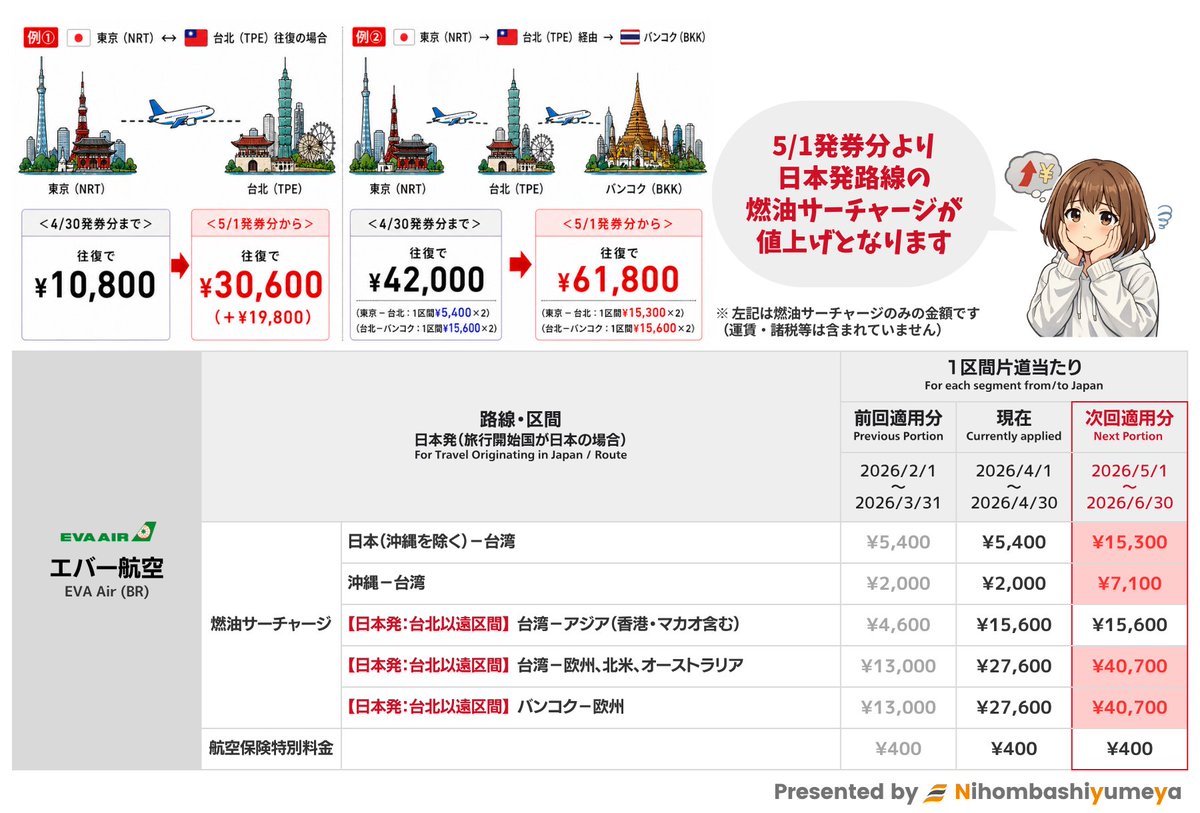Click the ¥15,300 next-portion fare
The width and height of the screenshot is (1200, 813).
pyautogui.click(x=1129, y=542)
